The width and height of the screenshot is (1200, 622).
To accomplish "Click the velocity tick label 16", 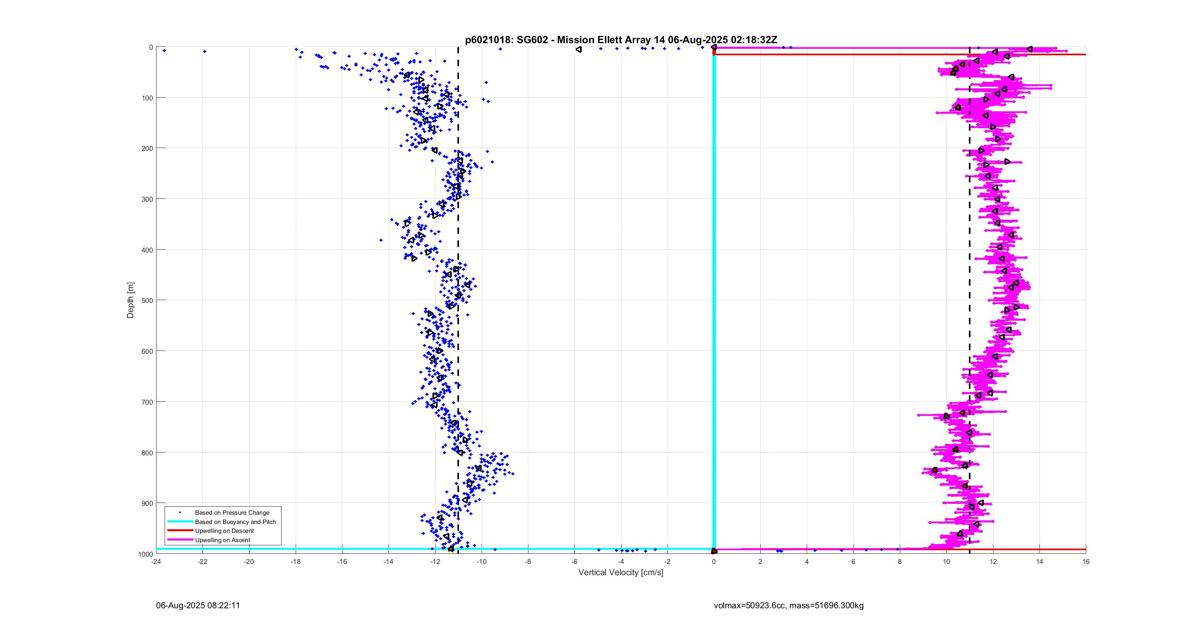I will (1086, 561).
